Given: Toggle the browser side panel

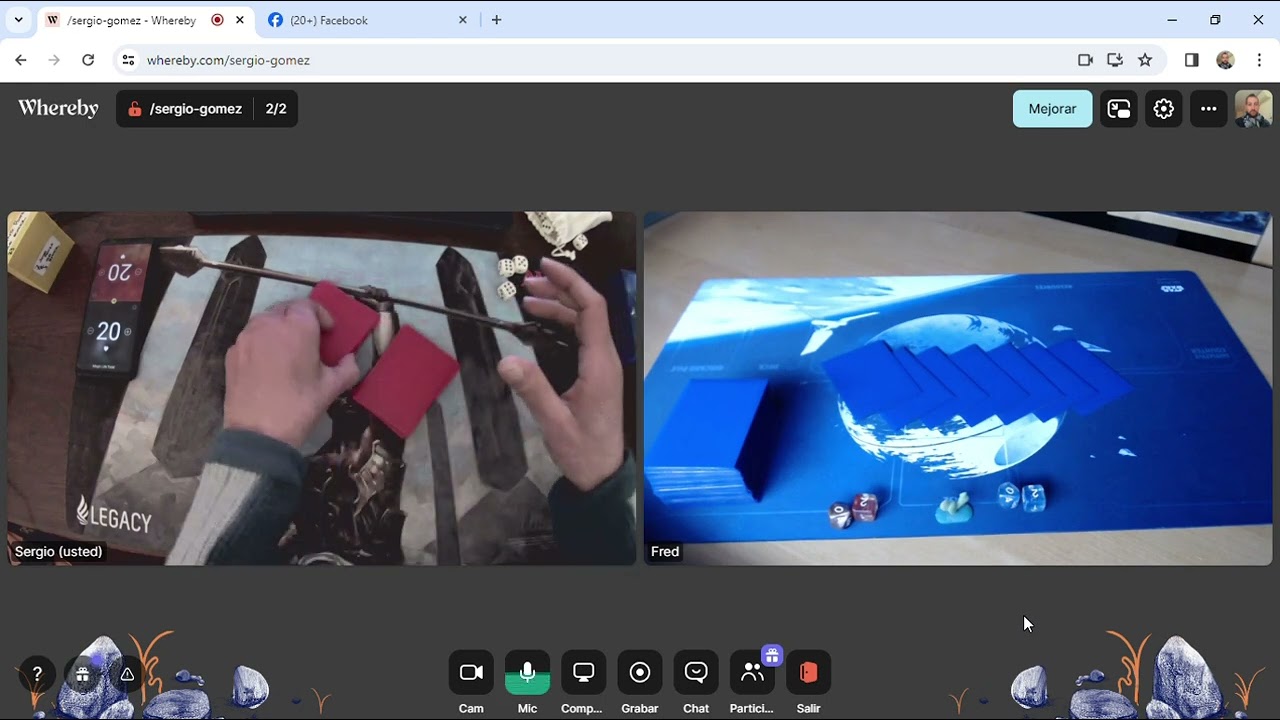Looking at the screenshot, I should pos(1191,60).
